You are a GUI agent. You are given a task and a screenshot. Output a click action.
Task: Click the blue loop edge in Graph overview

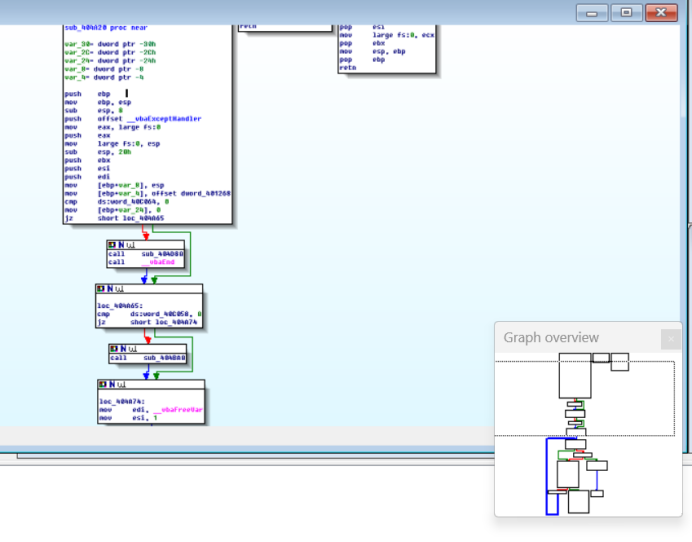[547, 476]
